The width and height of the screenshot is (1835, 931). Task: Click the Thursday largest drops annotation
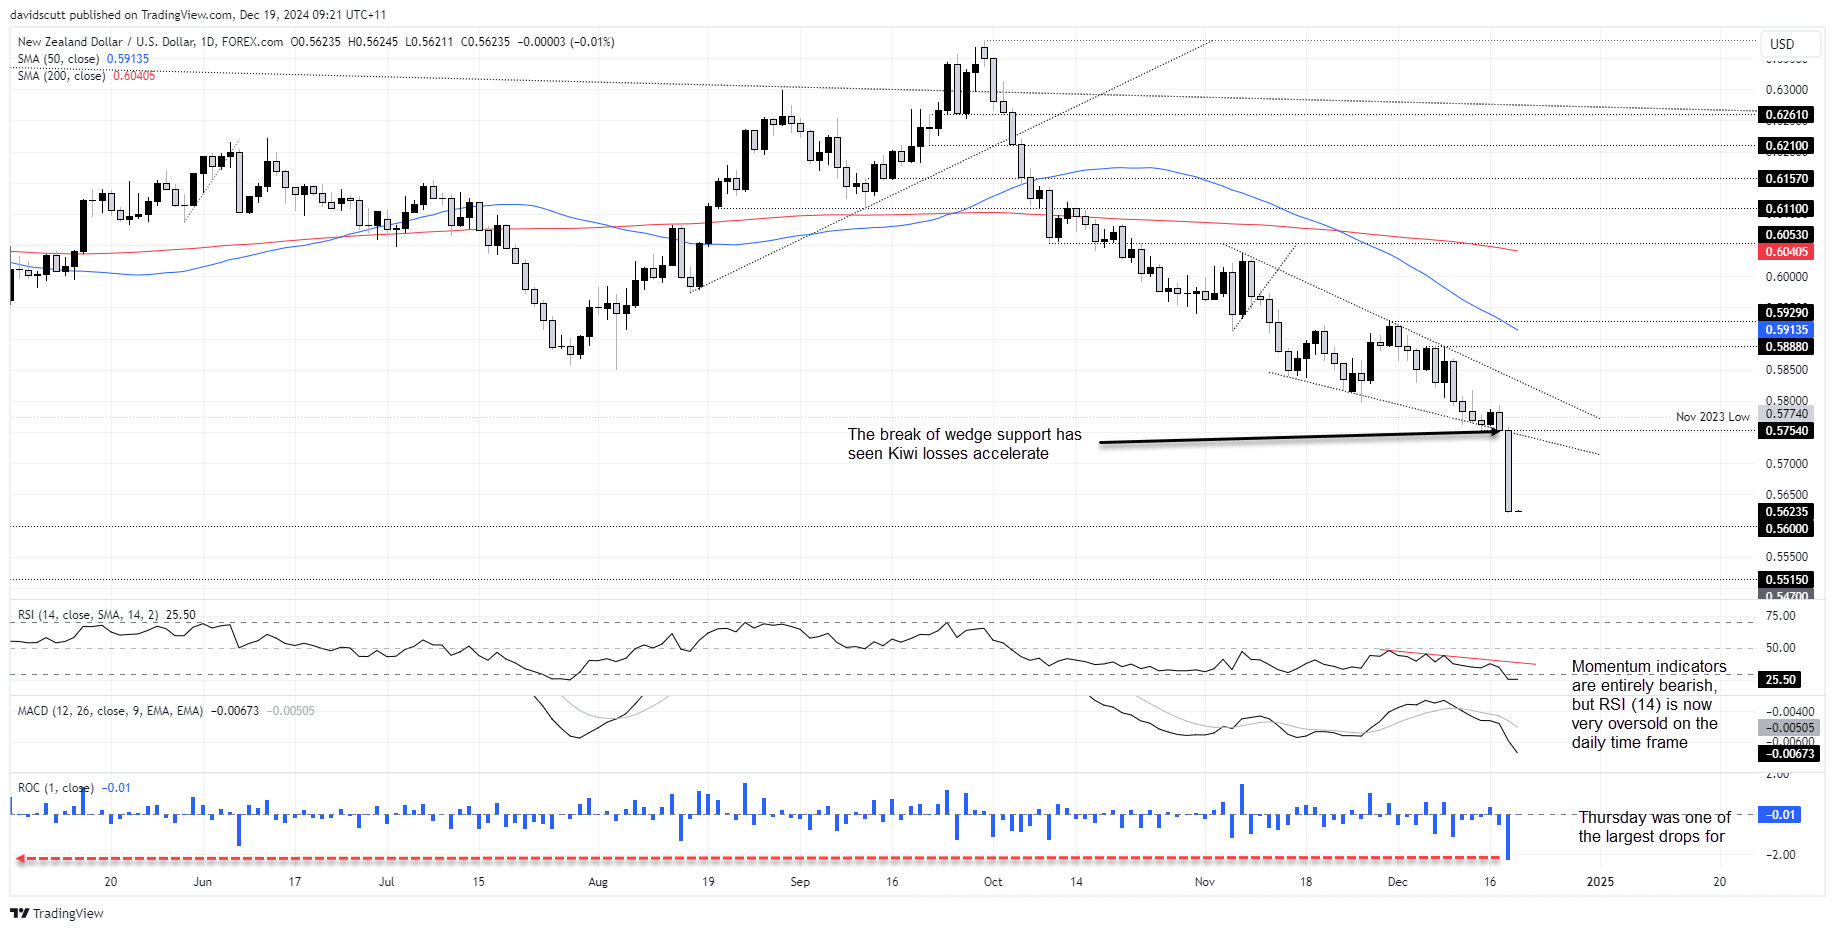(1654, 827)
